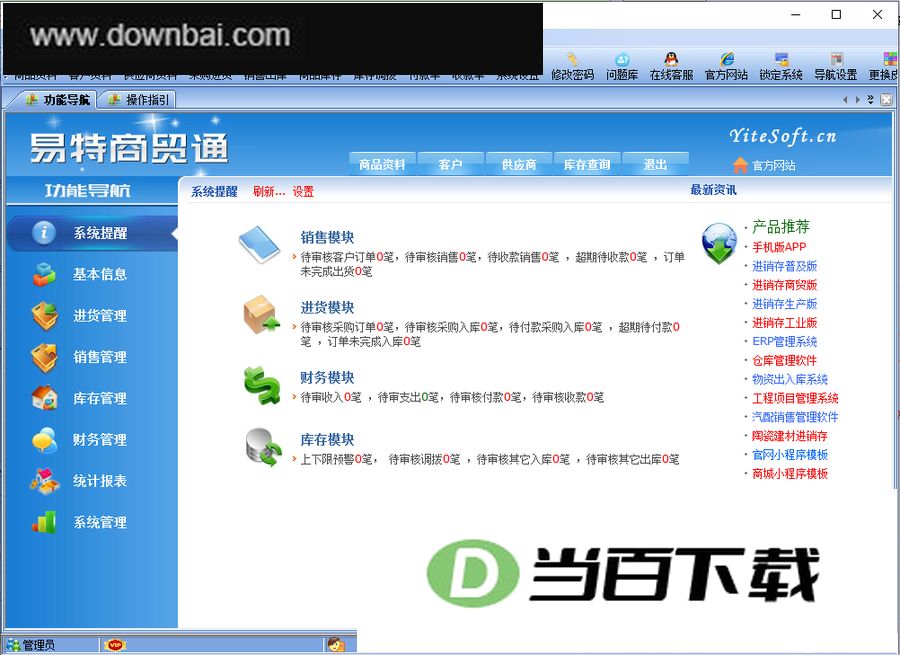The image size is (900, 655).
Task: Switch to the 操作指引 tab
Action: [x=139, y=100]
